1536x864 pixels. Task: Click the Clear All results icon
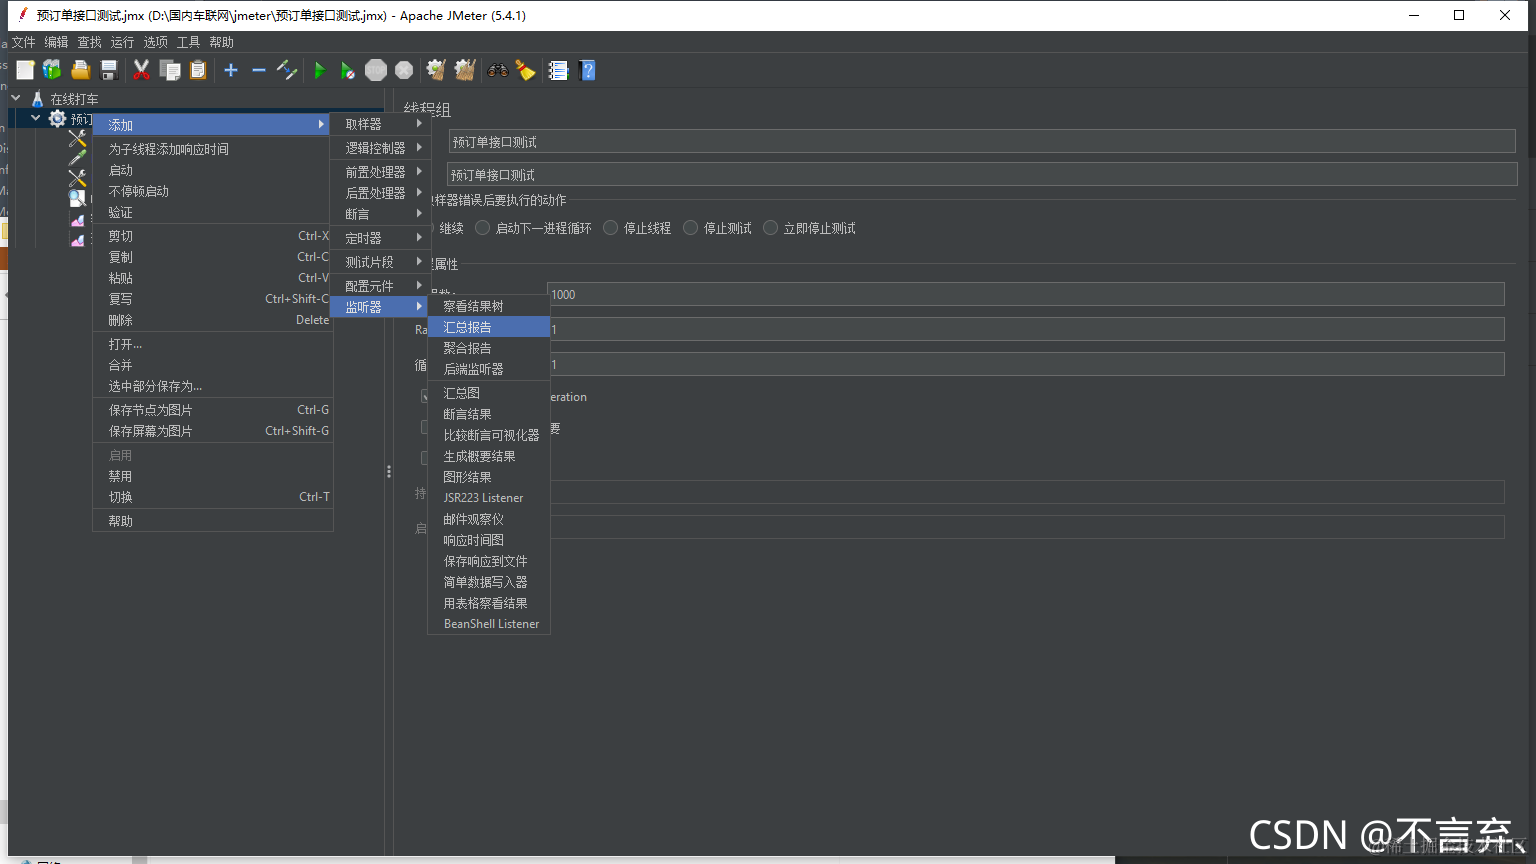(465, 70)
